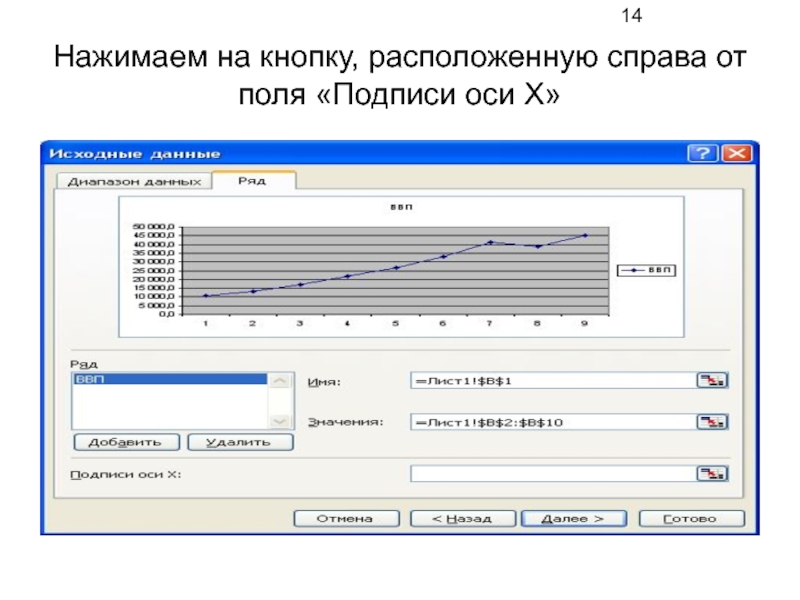
Task: Click the Подписи оси X label
Action: [126, 474]
